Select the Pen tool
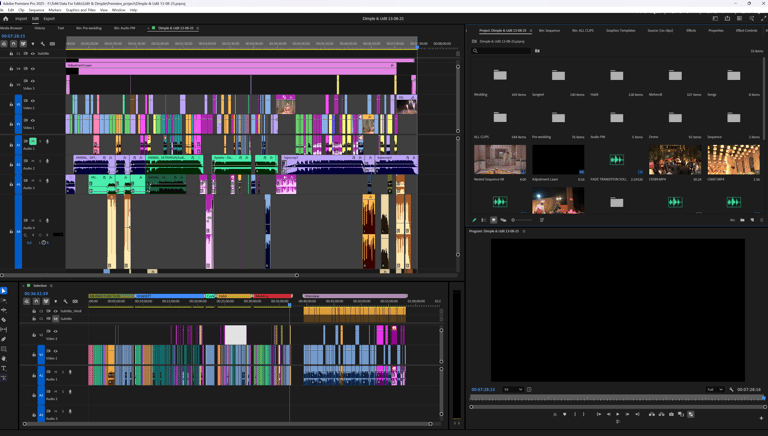Image resolution: width=768 pixels, height=436 pixels. [x=4, y=339]
